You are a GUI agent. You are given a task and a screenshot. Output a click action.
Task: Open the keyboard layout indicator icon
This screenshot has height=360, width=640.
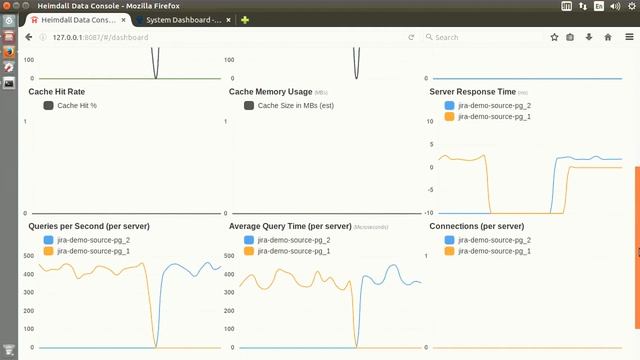point(567,6)
